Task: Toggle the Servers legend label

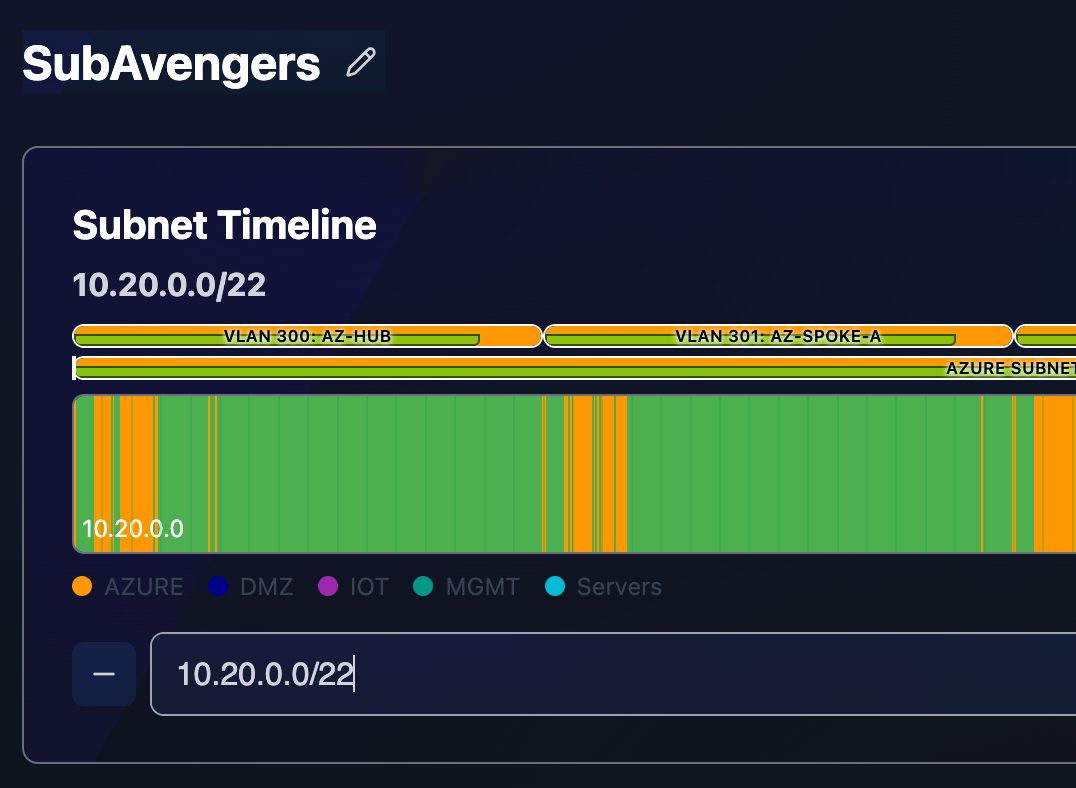Action: click(619, 587)
